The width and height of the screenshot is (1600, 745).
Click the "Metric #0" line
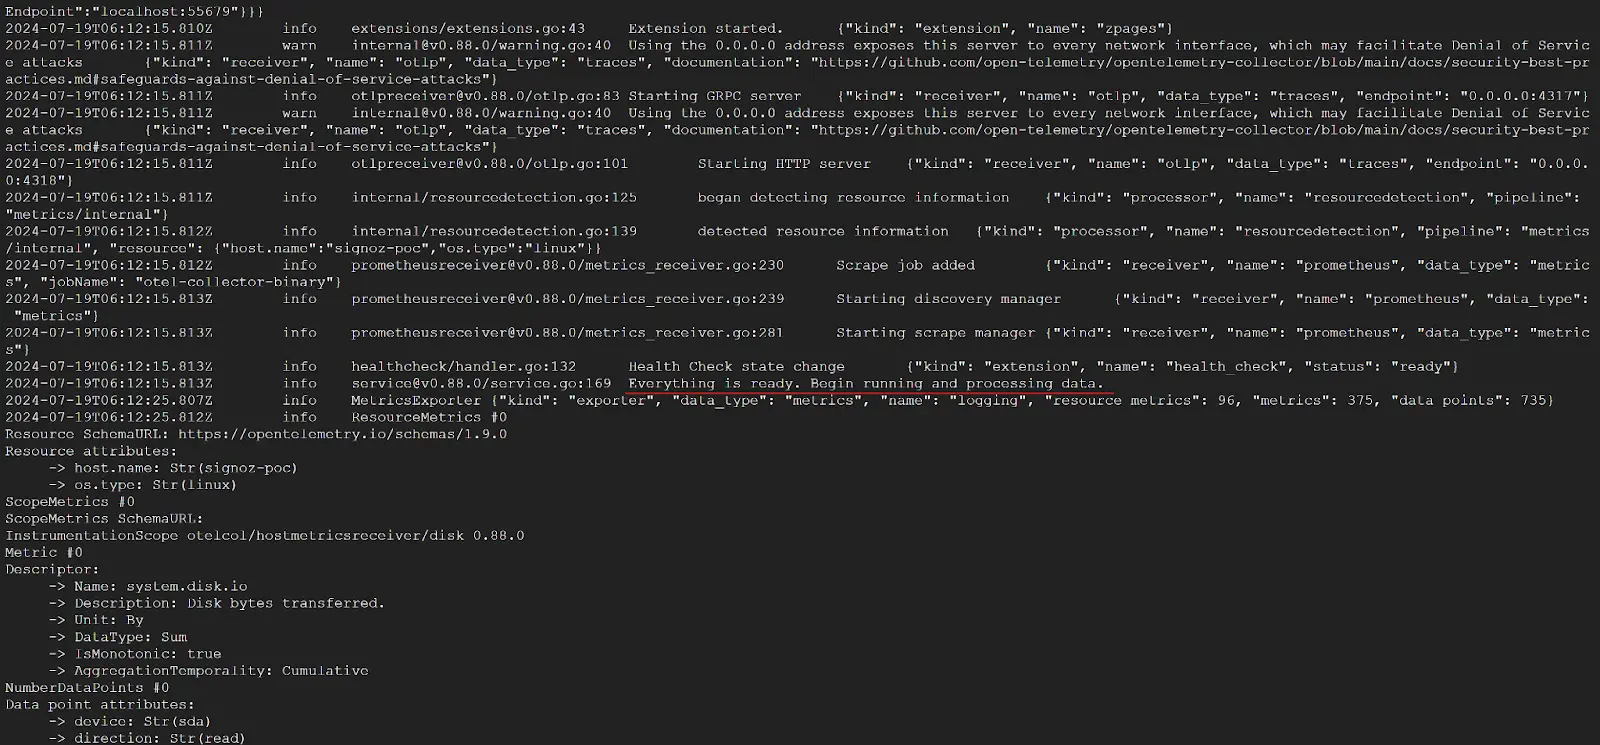click(44, 552)
